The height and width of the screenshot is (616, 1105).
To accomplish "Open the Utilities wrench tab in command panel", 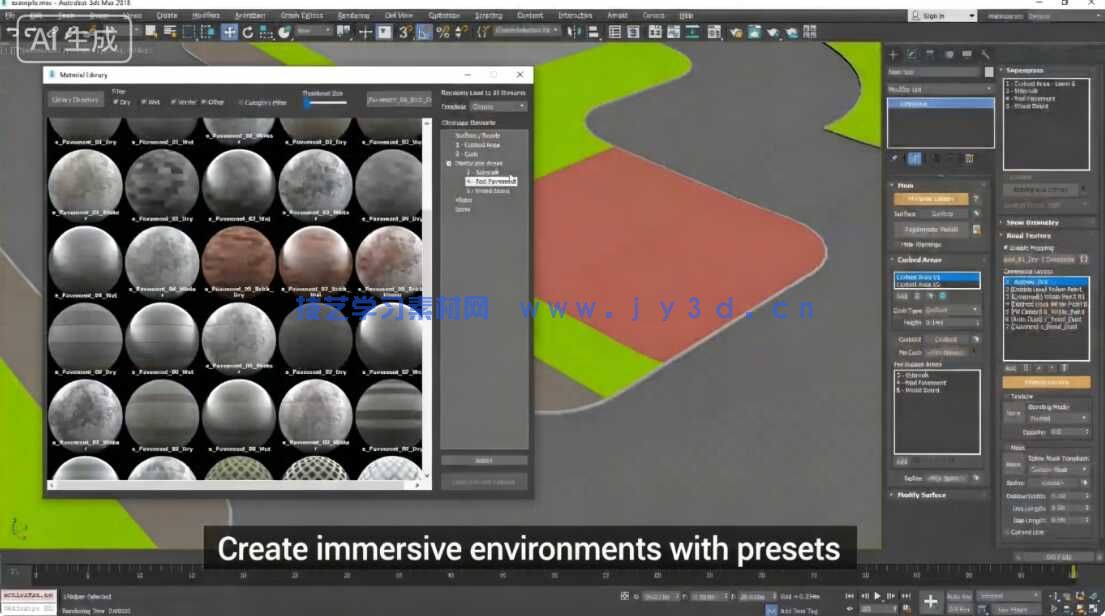I will [985, 54].
